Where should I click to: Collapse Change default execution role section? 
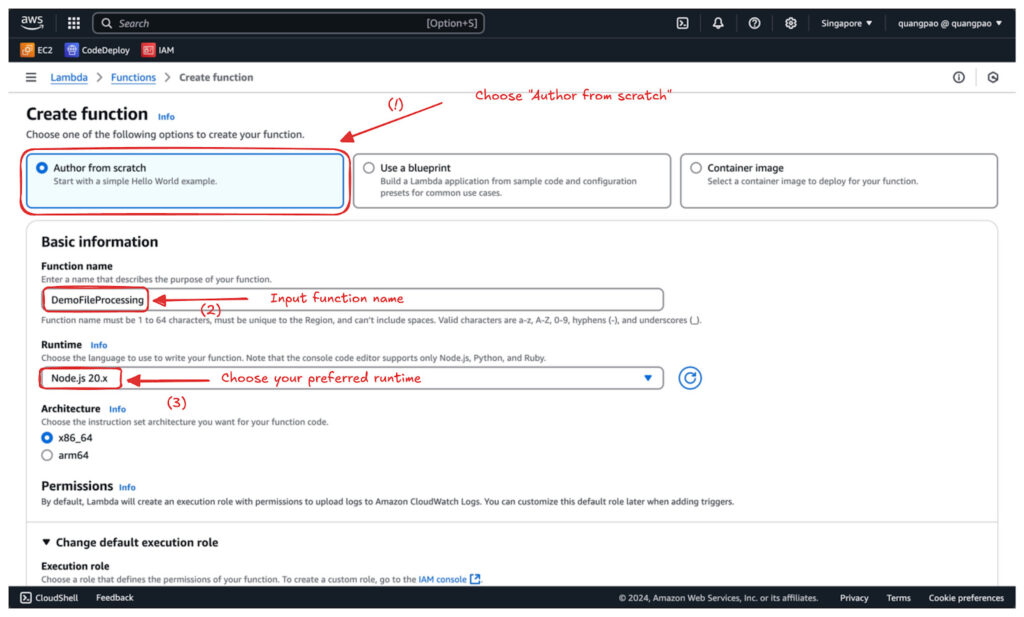tap(129, 542)
